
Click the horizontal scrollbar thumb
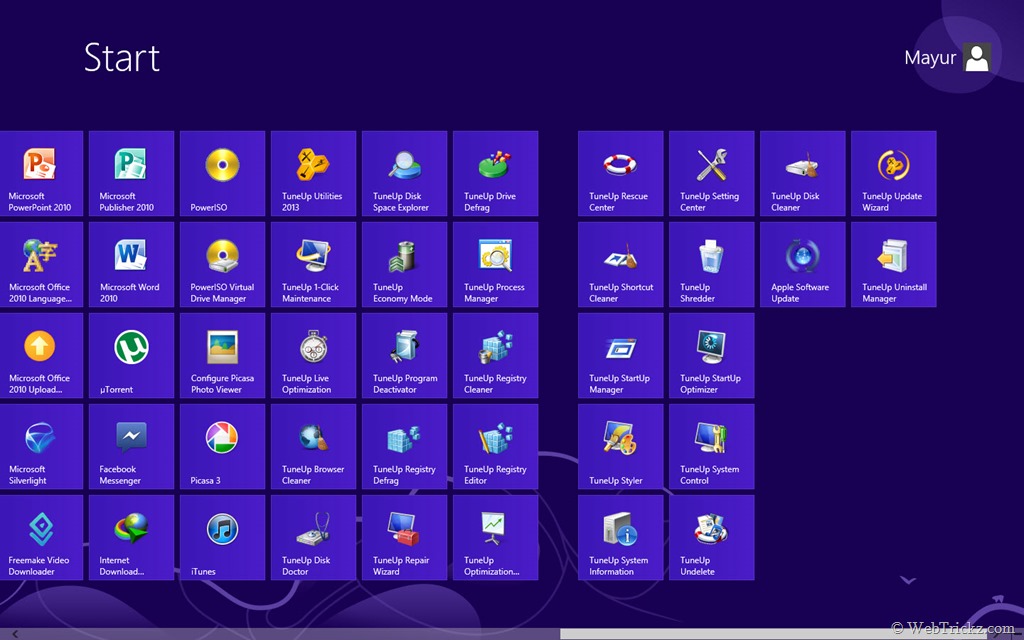pos(773,634)
